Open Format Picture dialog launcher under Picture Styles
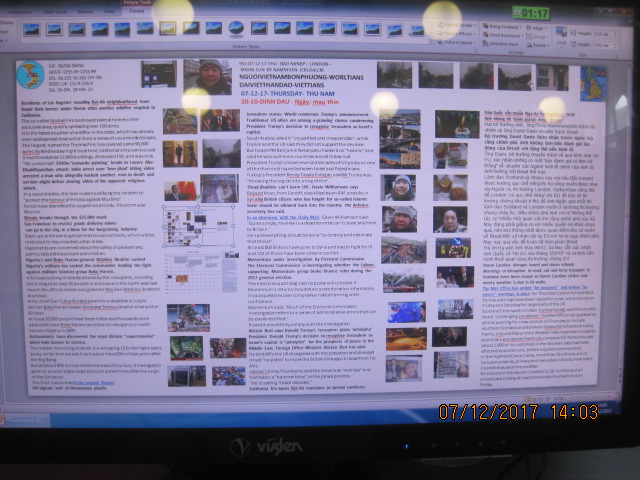The image size is (640, 480). (476, 51)
